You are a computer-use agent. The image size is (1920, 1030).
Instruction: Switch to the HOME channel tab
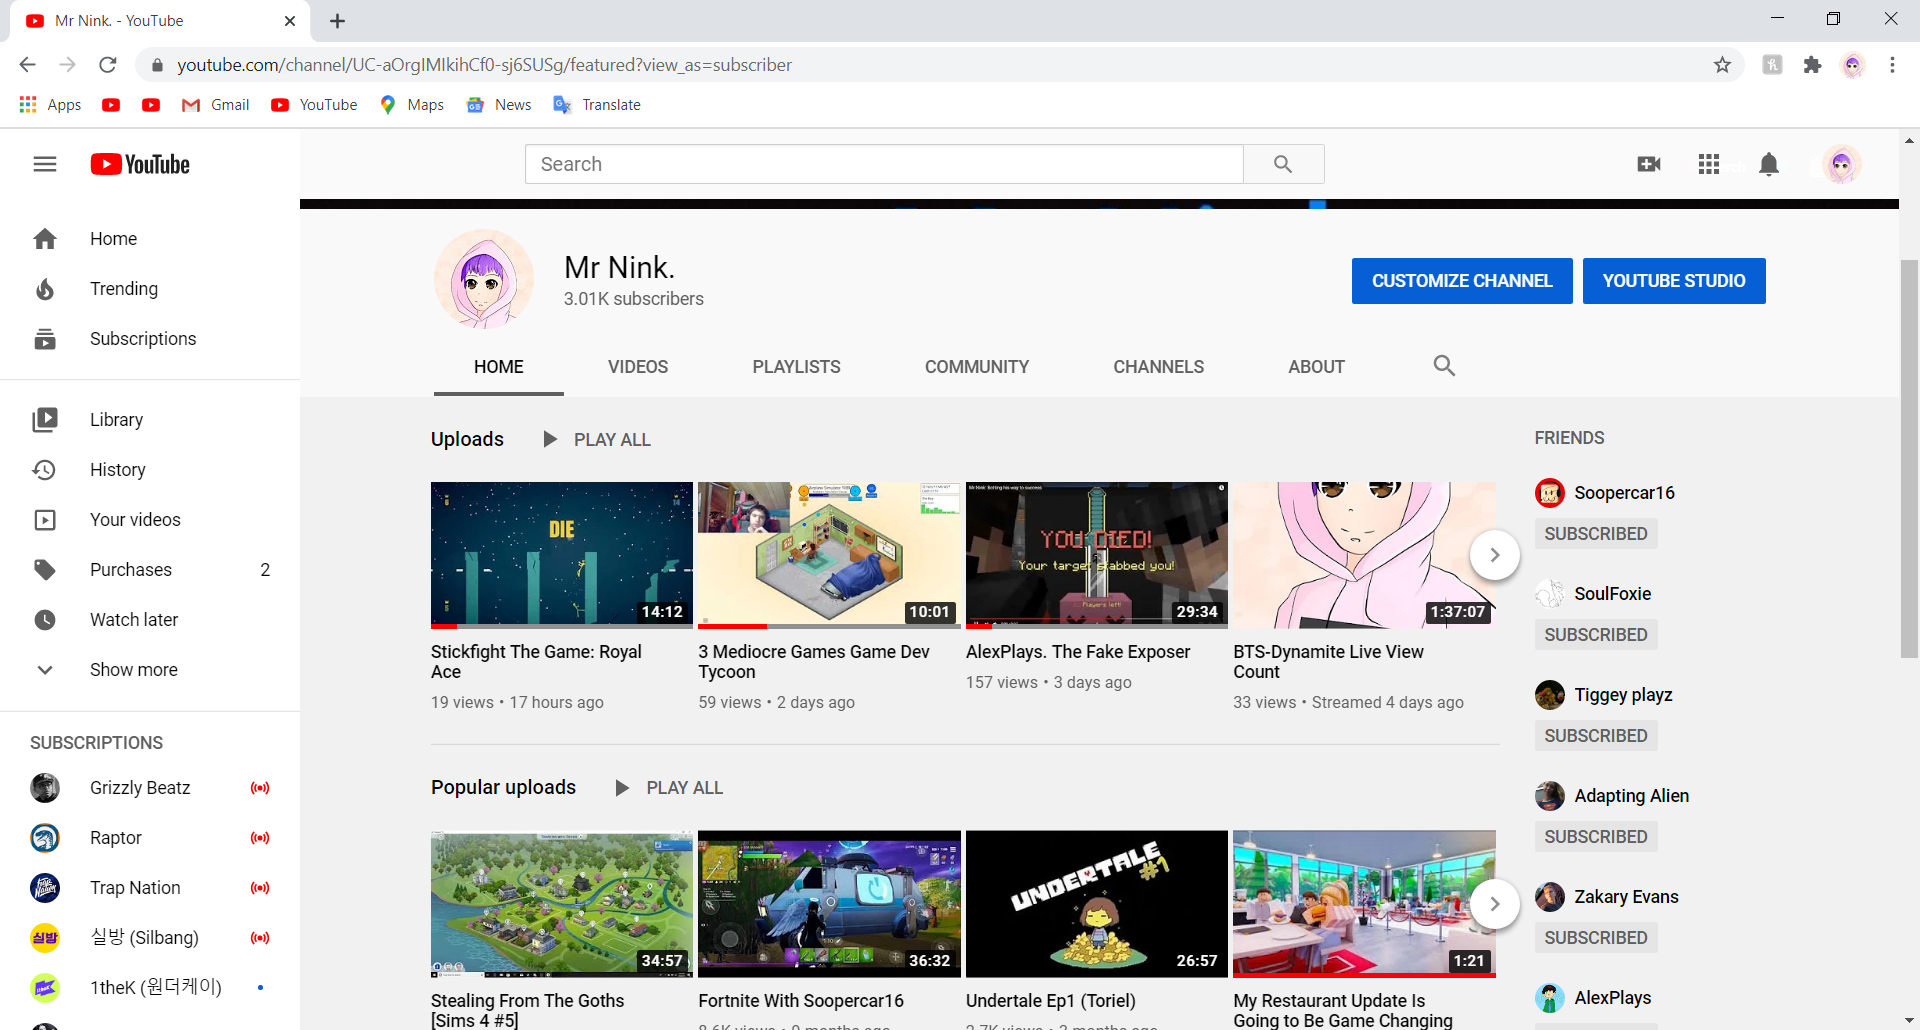coord(499,367)
